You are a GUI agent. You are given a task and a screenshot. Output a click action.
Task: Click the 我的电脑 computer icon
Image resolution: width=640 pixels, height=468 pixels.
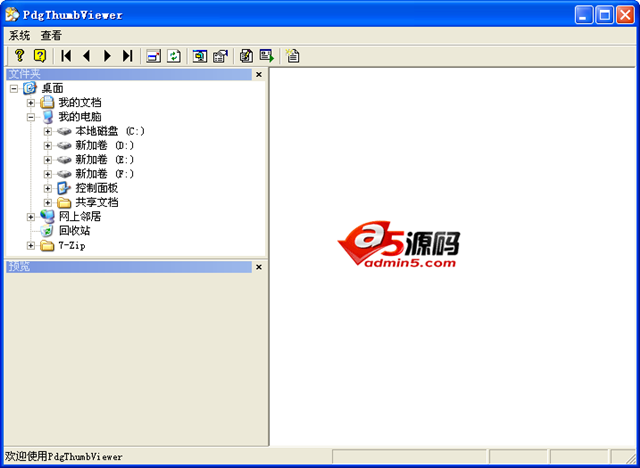(47, 117)
